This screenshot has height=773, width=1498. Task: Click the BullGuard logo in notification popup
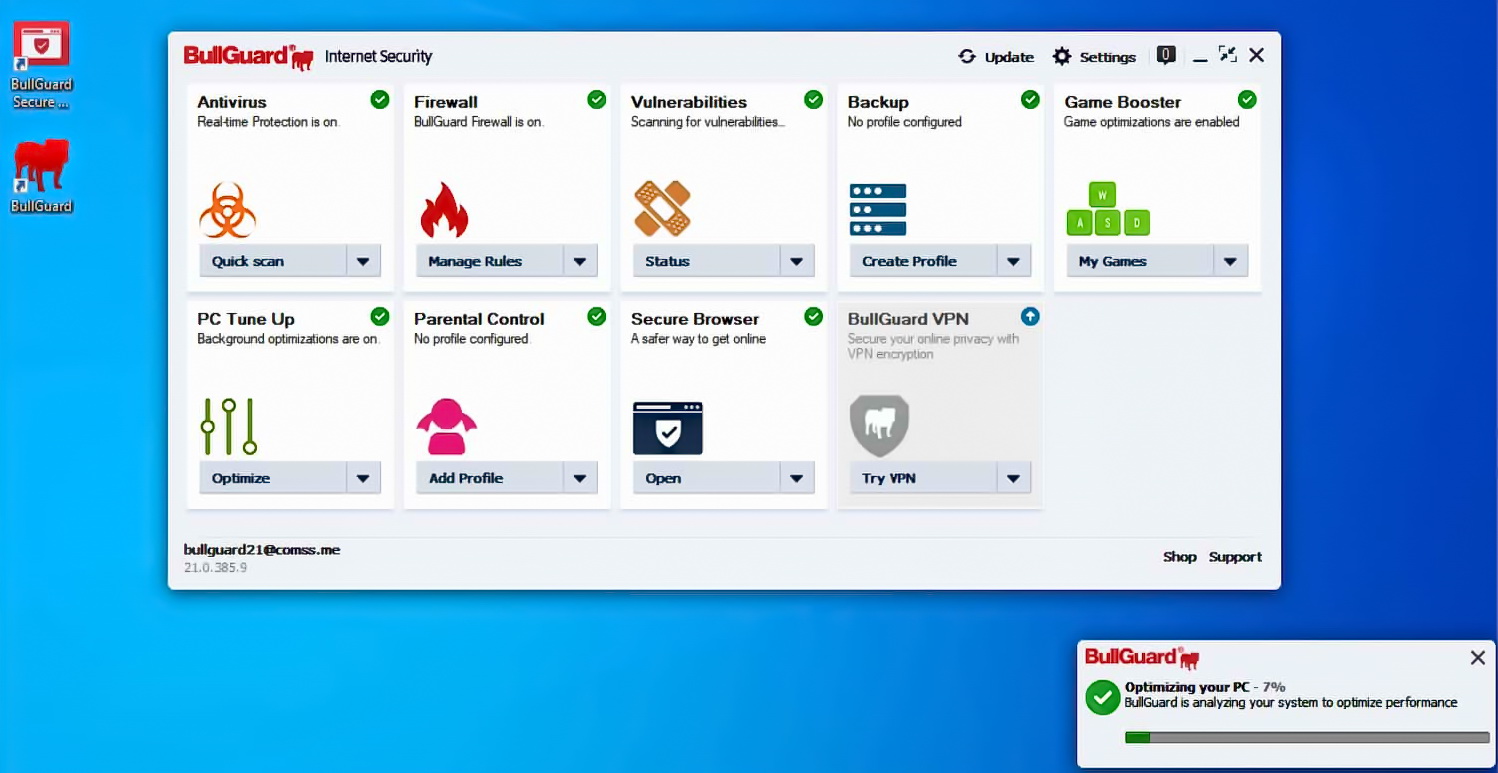pos(1142,657)
